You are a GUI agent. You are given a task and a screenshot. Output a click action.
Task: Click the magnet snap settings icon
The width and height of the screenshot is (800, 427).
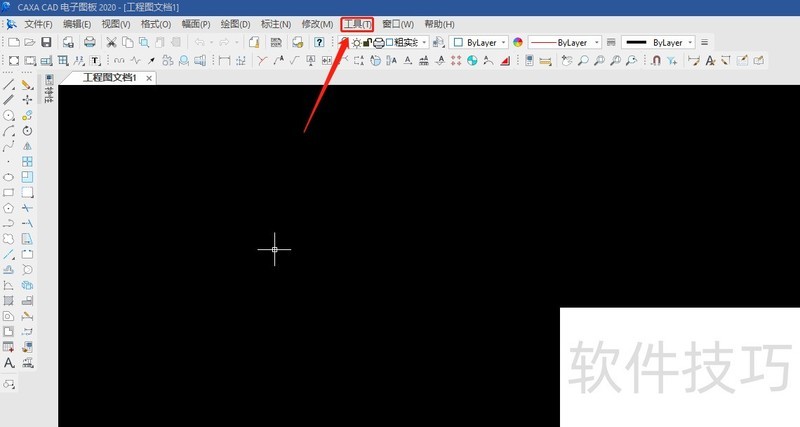coord(656,61)
